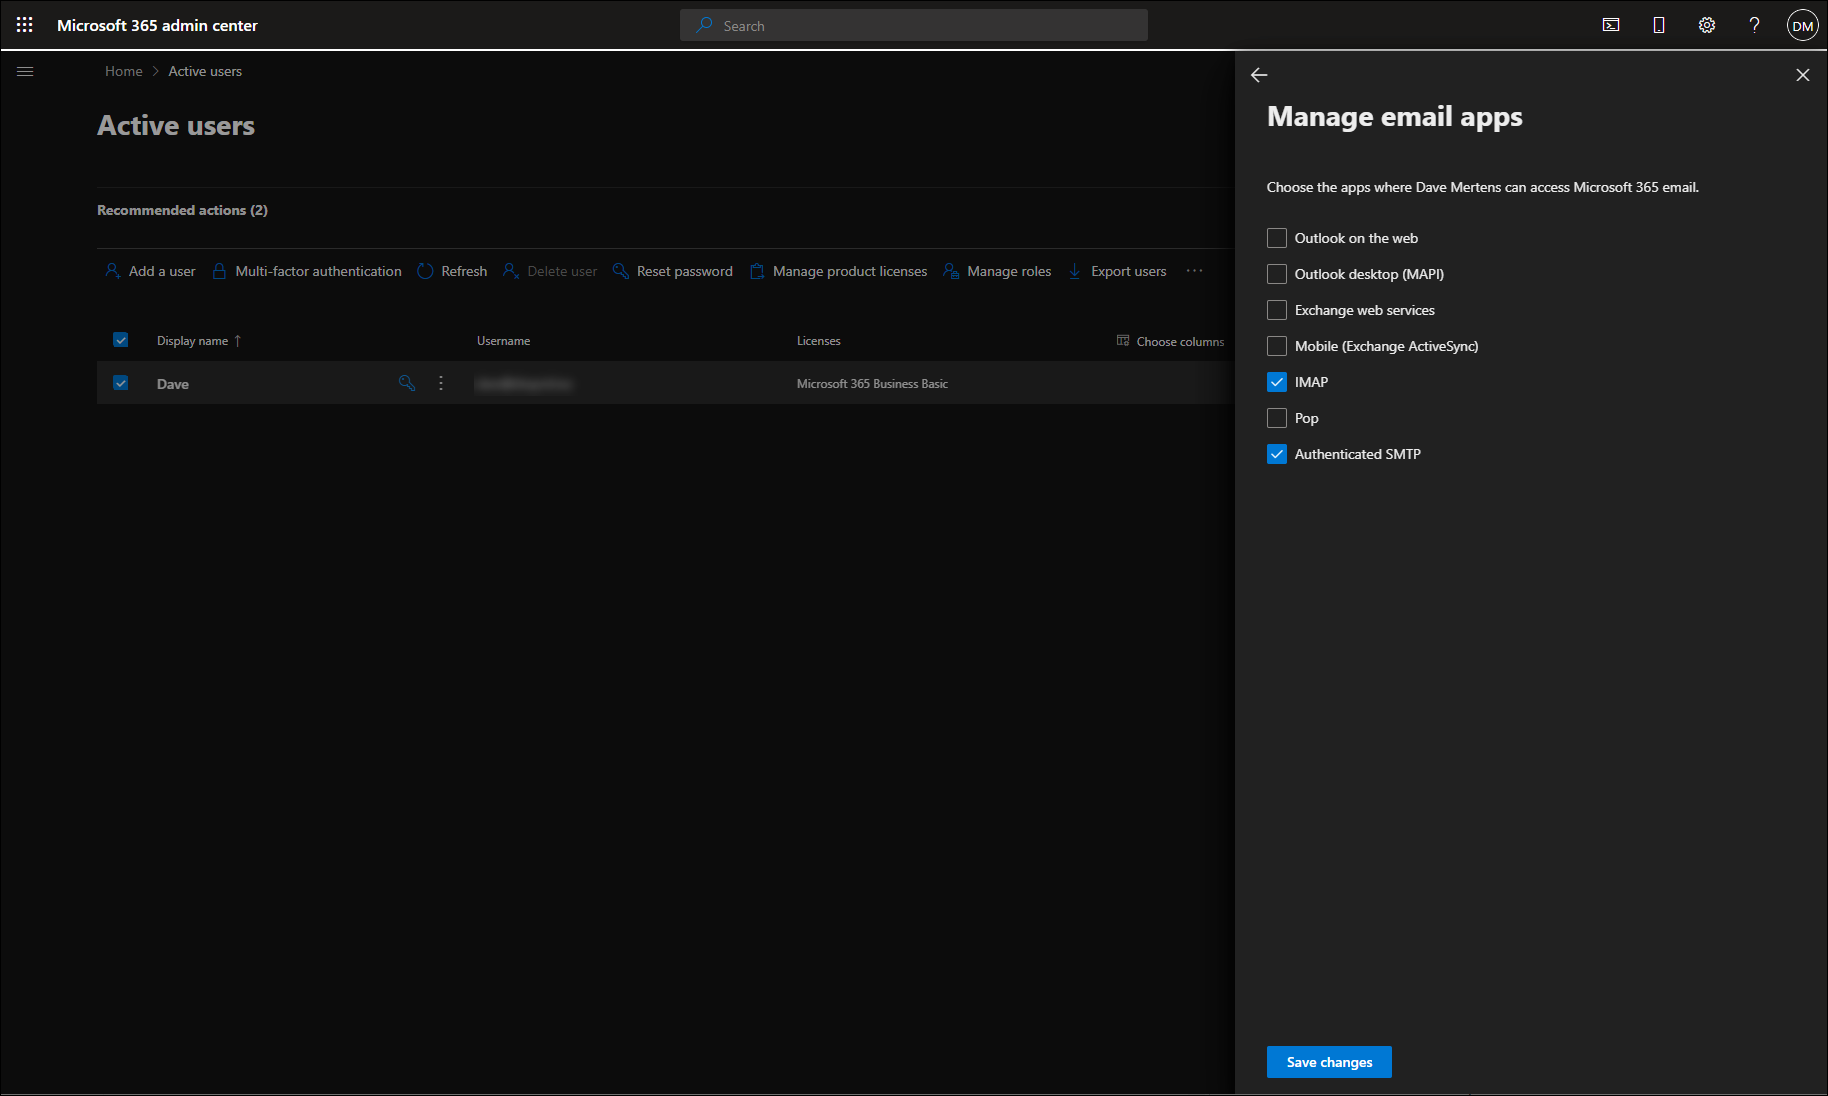
Task: Click Add a user
Action: [151, 271]
